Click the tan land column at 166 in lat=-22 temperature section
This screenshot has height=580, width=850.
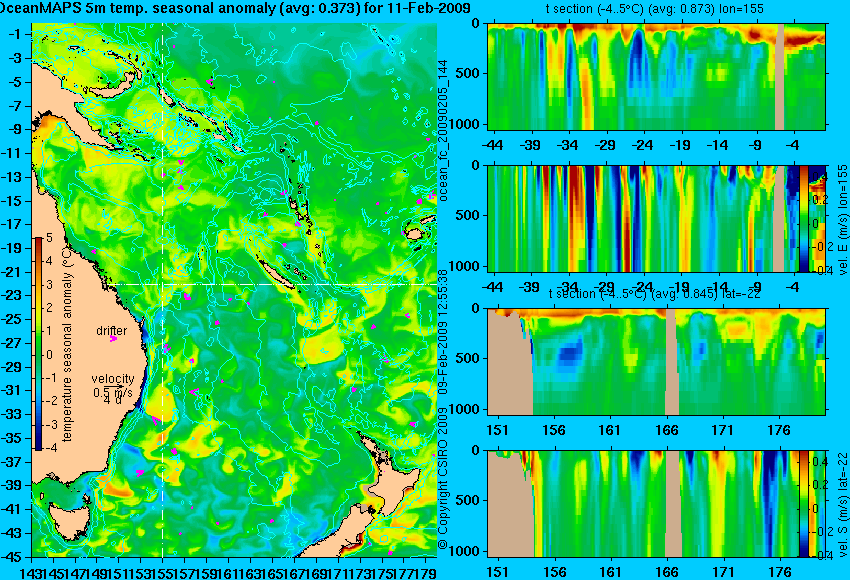pyautogui.click(x=672, y=362)
